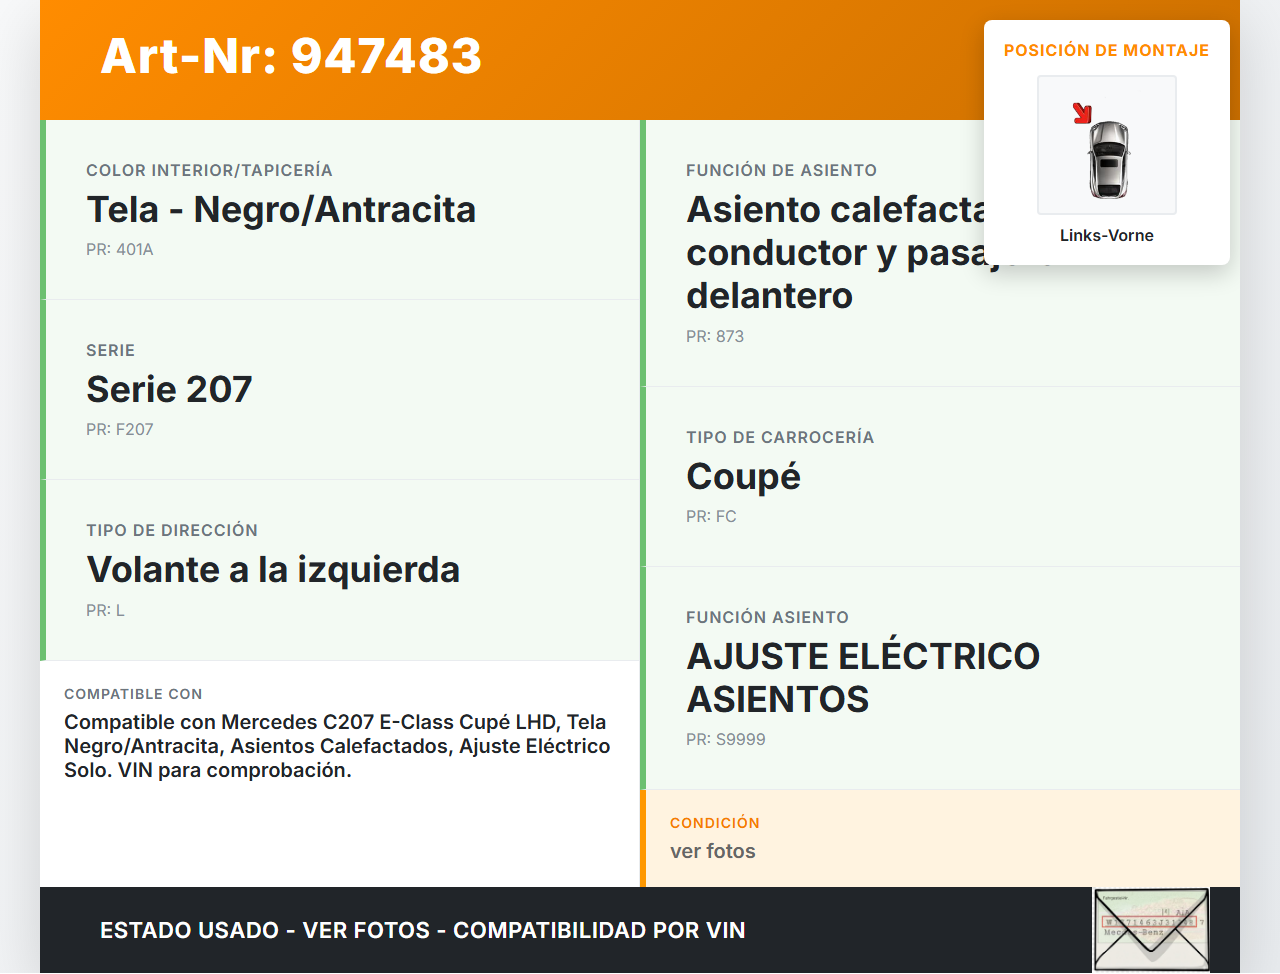Click the code PR: S9999
Viewport: 1280px width, 974px height.
tap(726, 739)
